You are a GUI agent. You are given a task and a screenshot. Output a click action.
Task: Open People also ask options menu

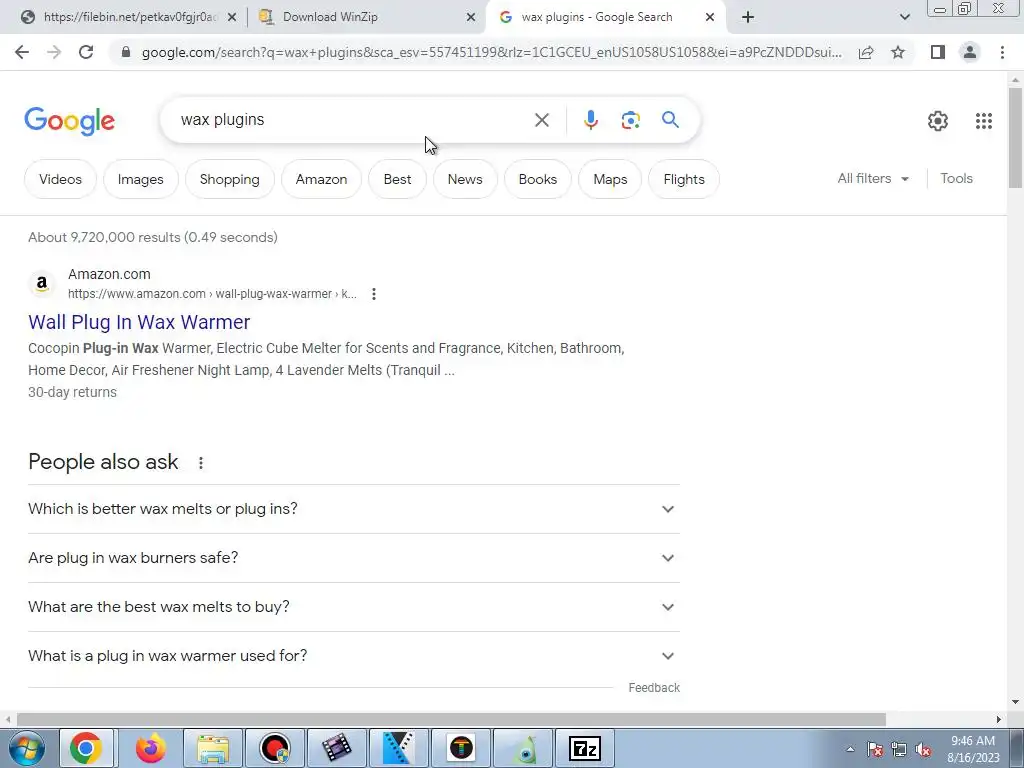200,463
